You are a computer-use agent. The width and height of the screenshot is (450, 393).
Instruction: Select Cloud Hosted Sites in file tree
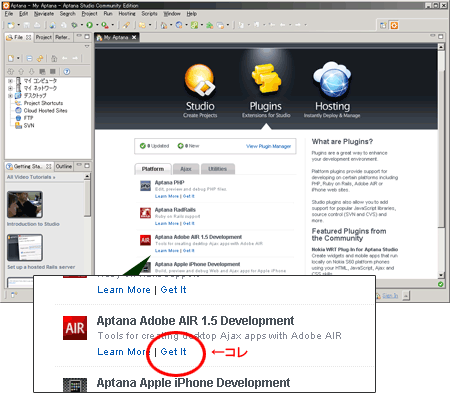click(x=45, y=111)
